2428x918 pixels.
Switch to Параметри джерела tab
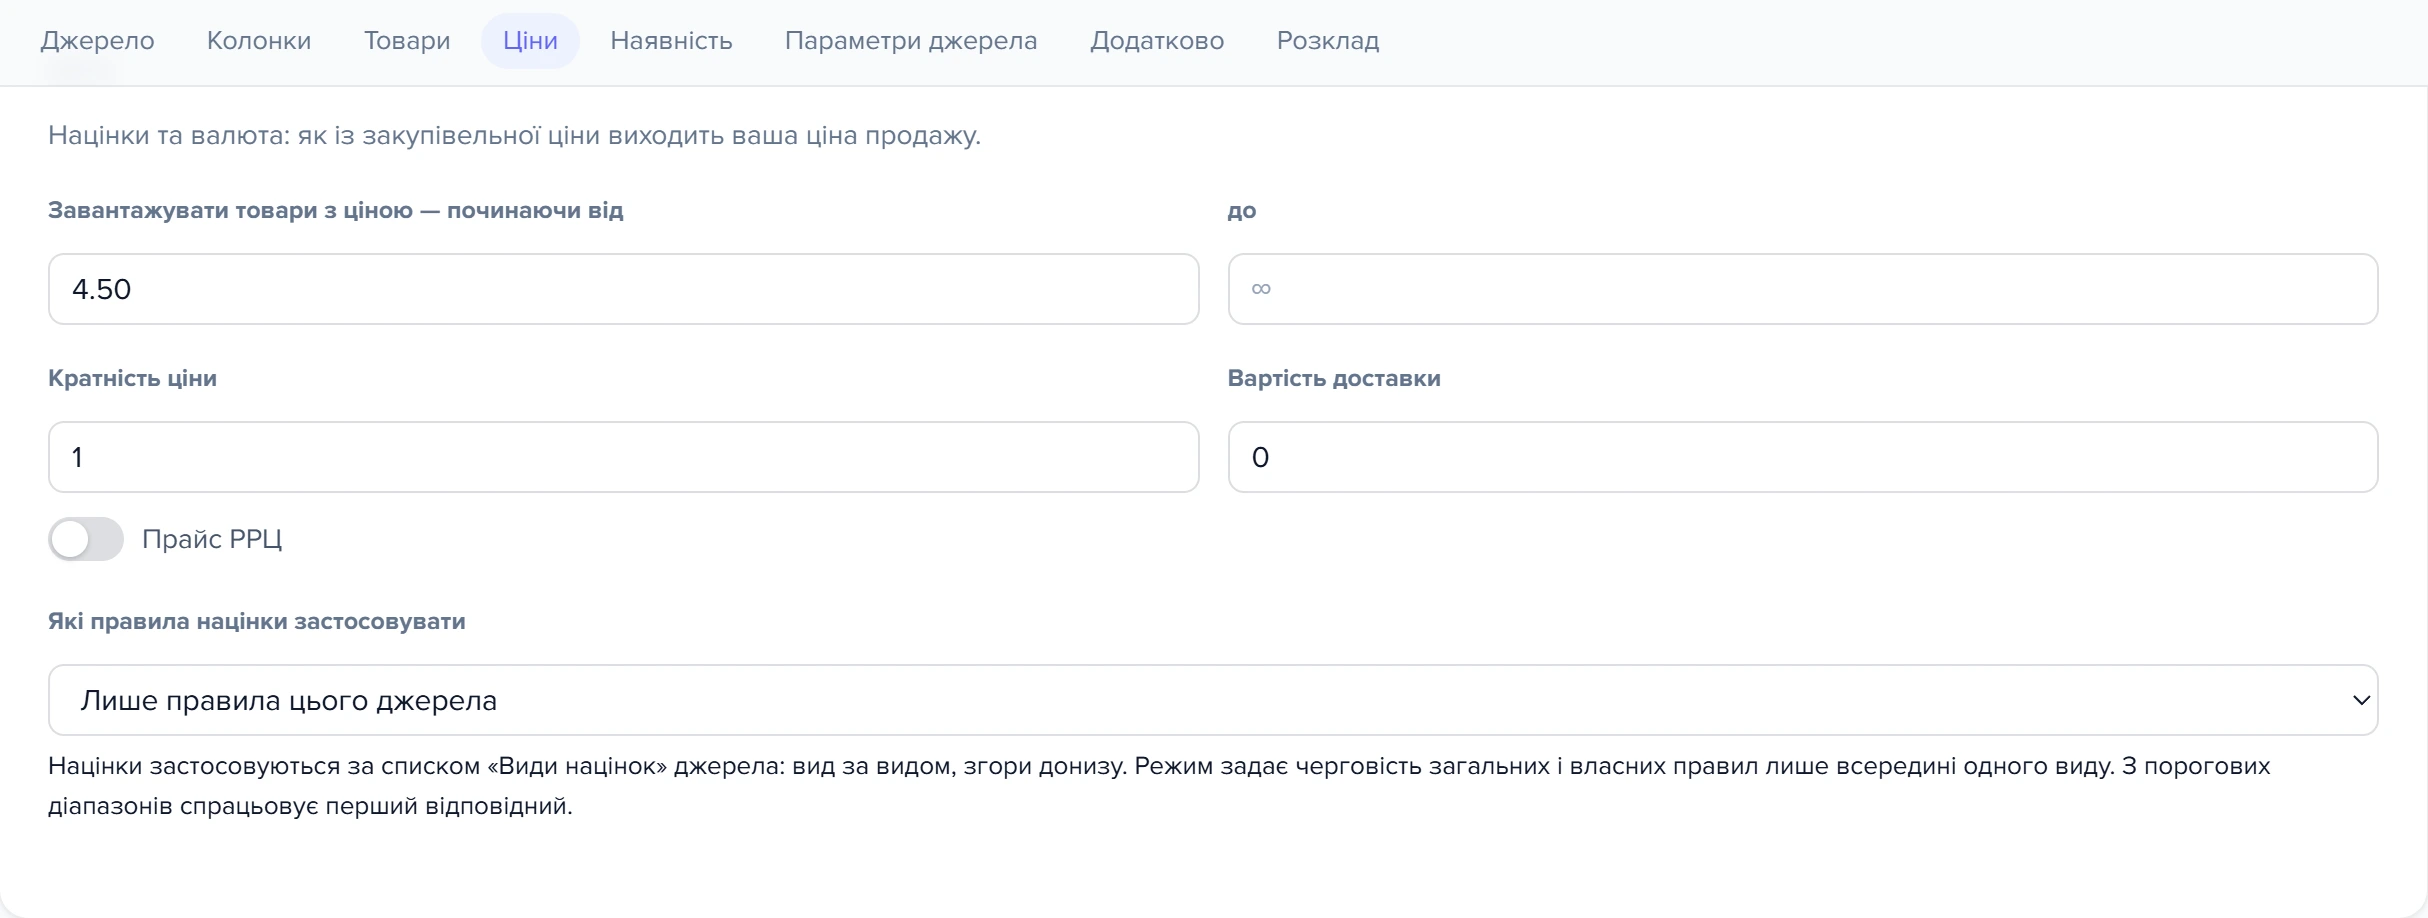coord(911,41)
